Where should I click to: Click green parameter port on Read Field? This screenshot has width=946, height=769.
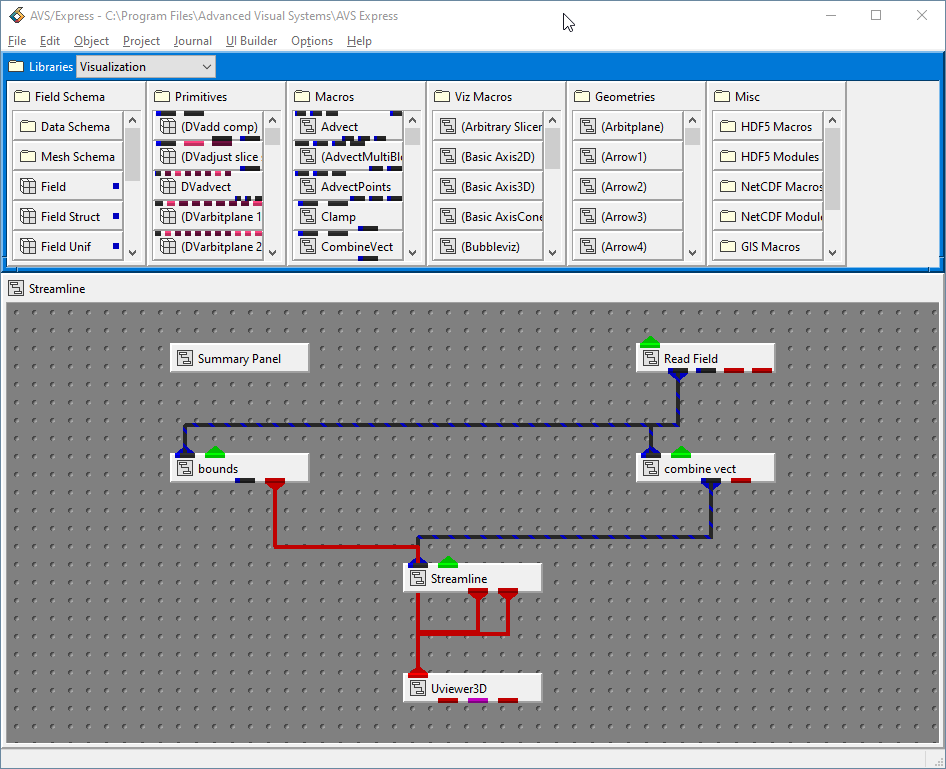pos(650,342)
